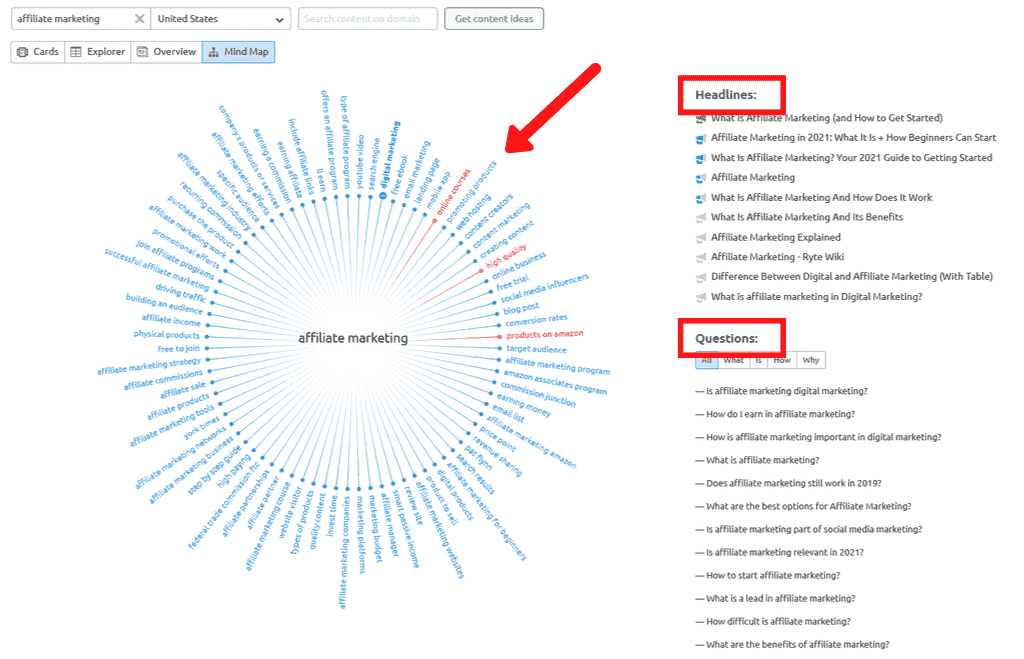Switch to the Cards view tab
1024x659 pixels.
pyautogui.click(x=38, y=52)
